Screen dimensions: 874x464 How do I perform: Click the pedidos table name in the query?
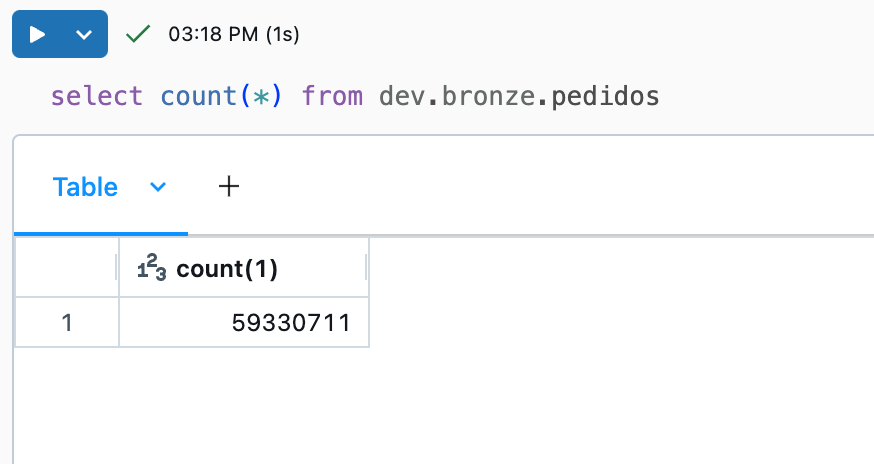605,96
